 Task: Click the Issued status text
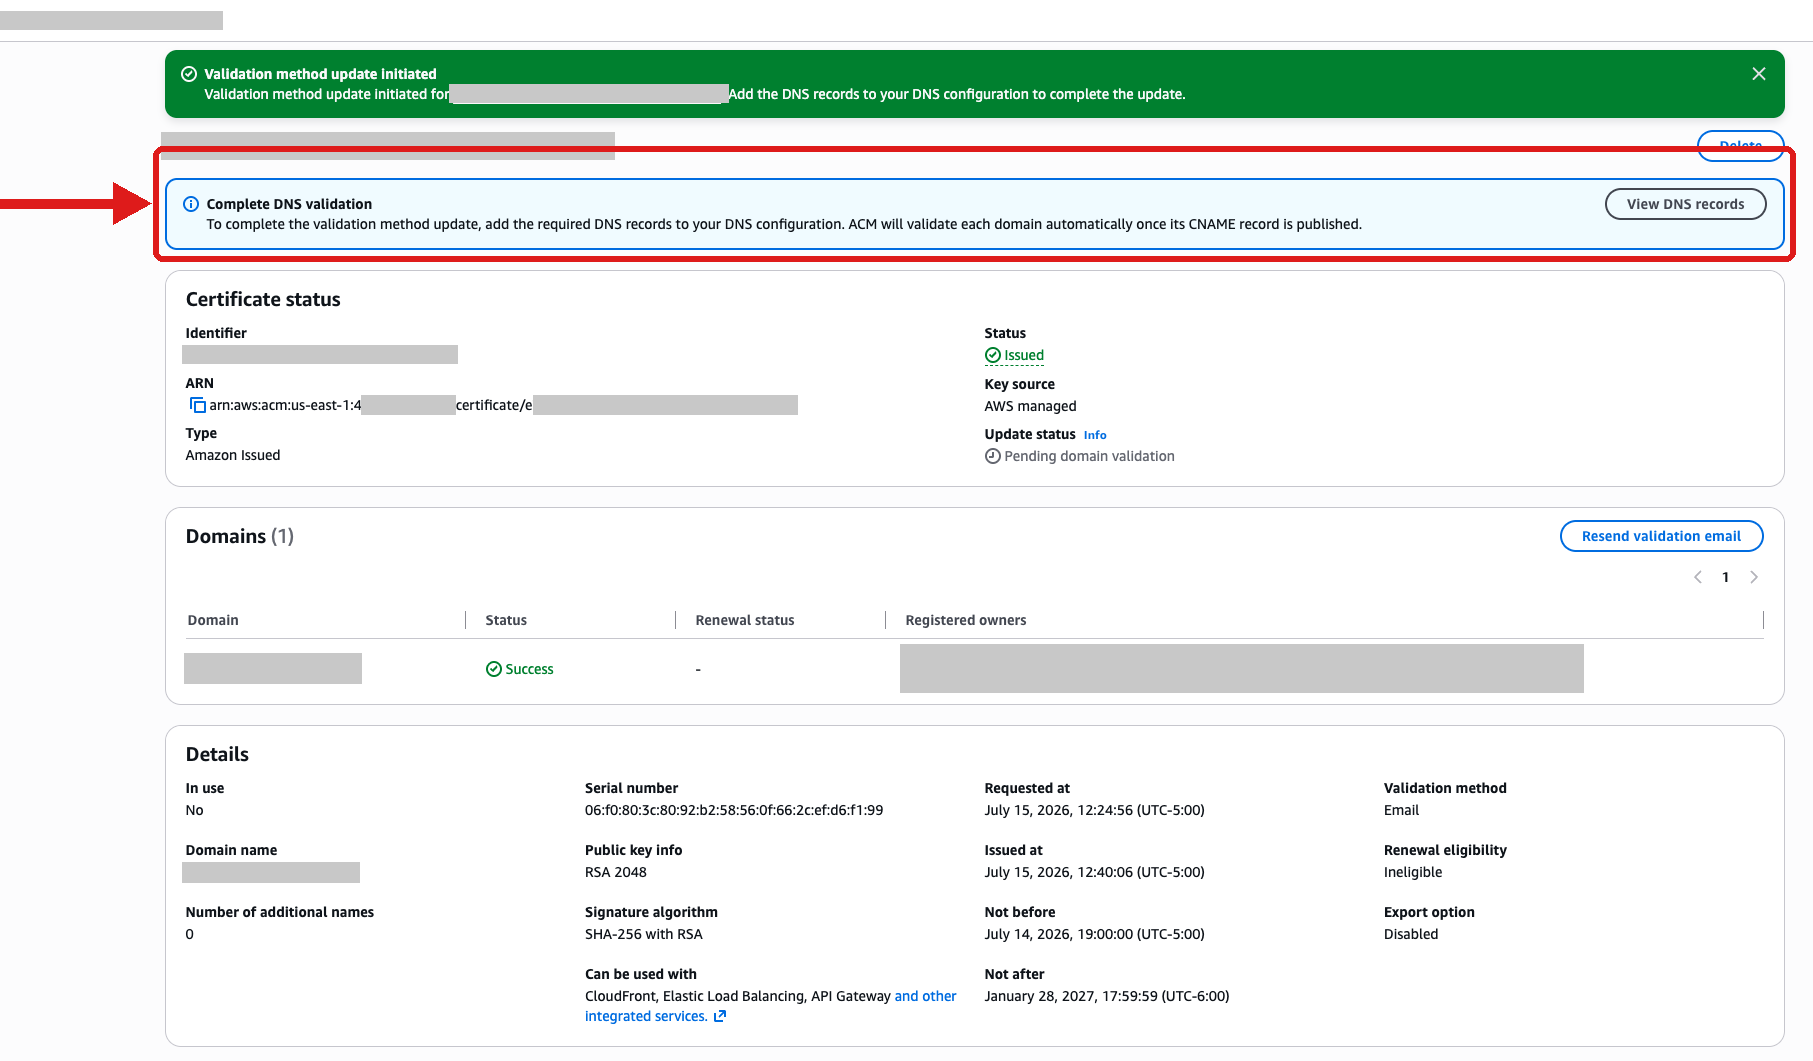(x=1024, y=355)
